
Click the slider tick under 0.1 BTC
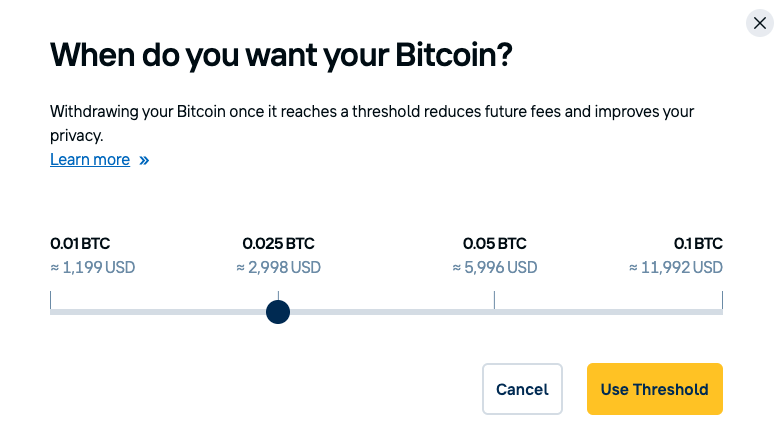click(x=721, y=301)
